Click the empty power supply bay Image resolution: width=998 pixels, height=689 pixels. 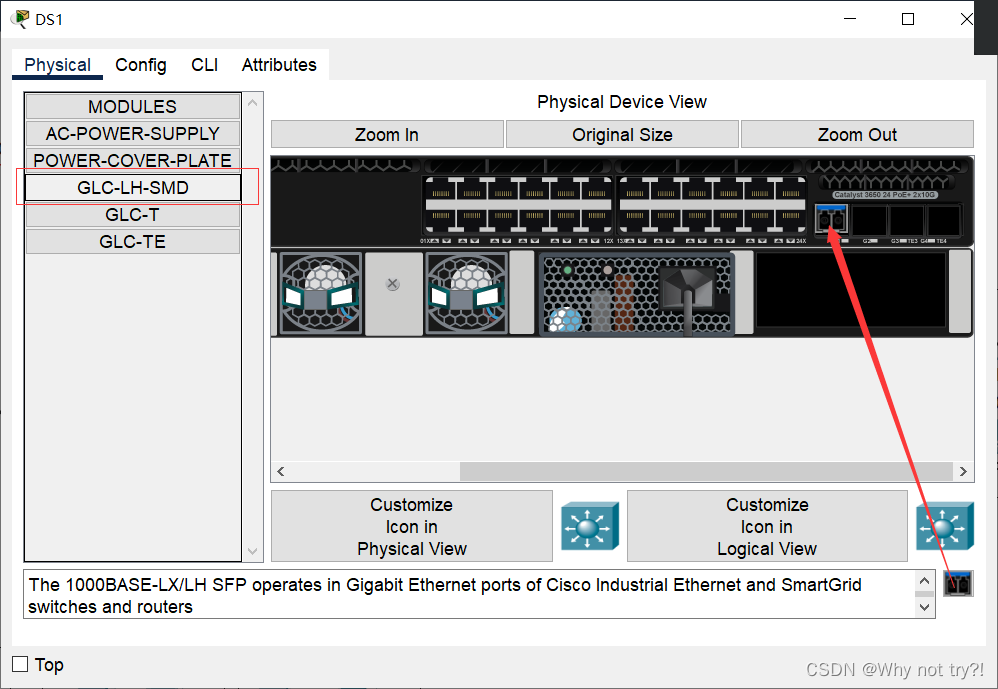click(x=851, y=291)
